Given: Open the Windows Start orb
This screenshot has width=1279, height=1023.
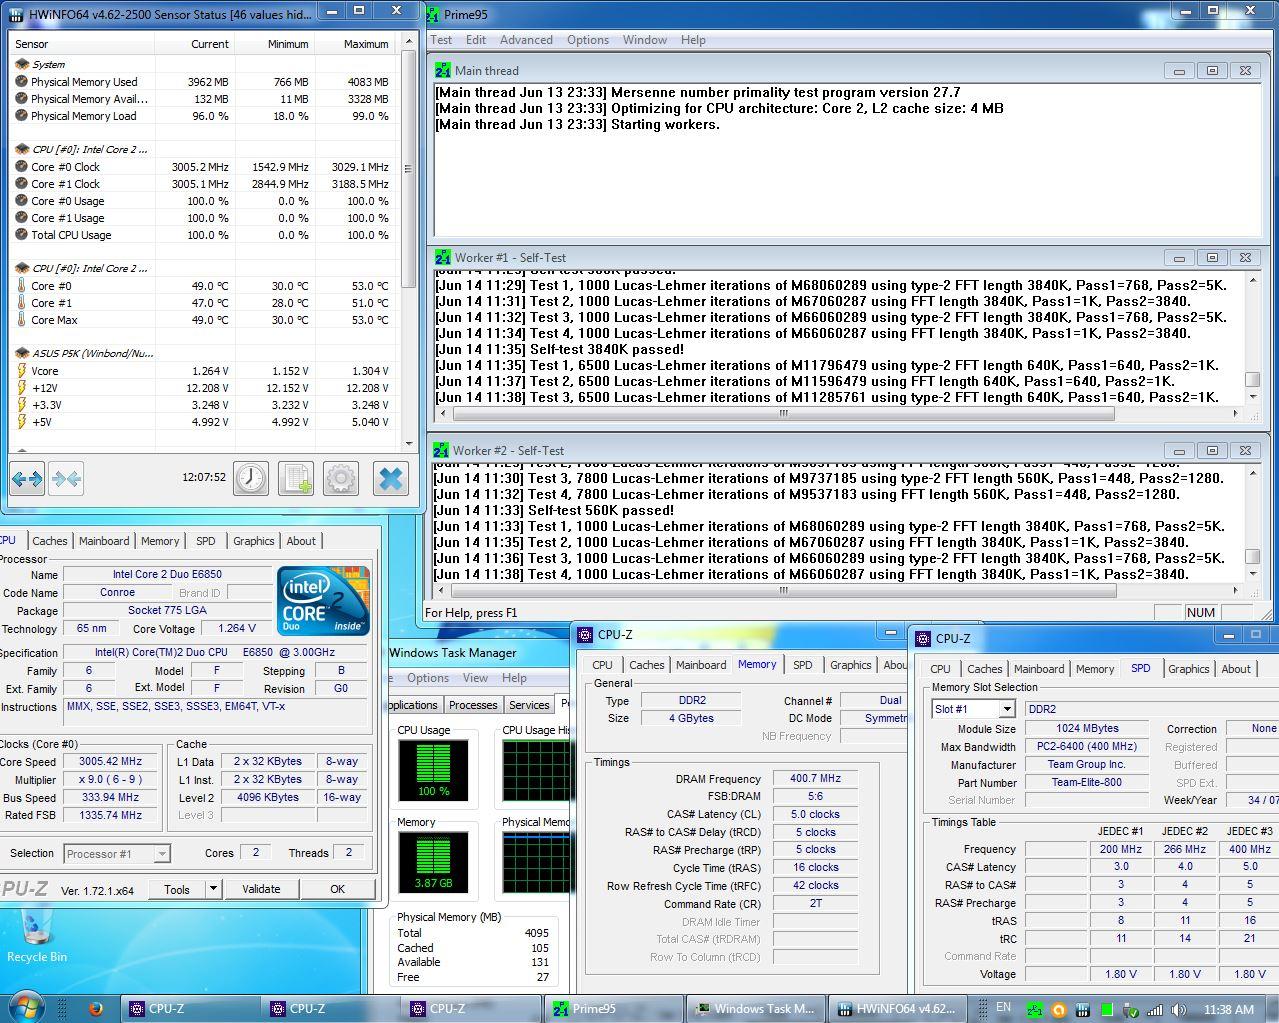Looking at the screenshot, I should [26, 1007].
